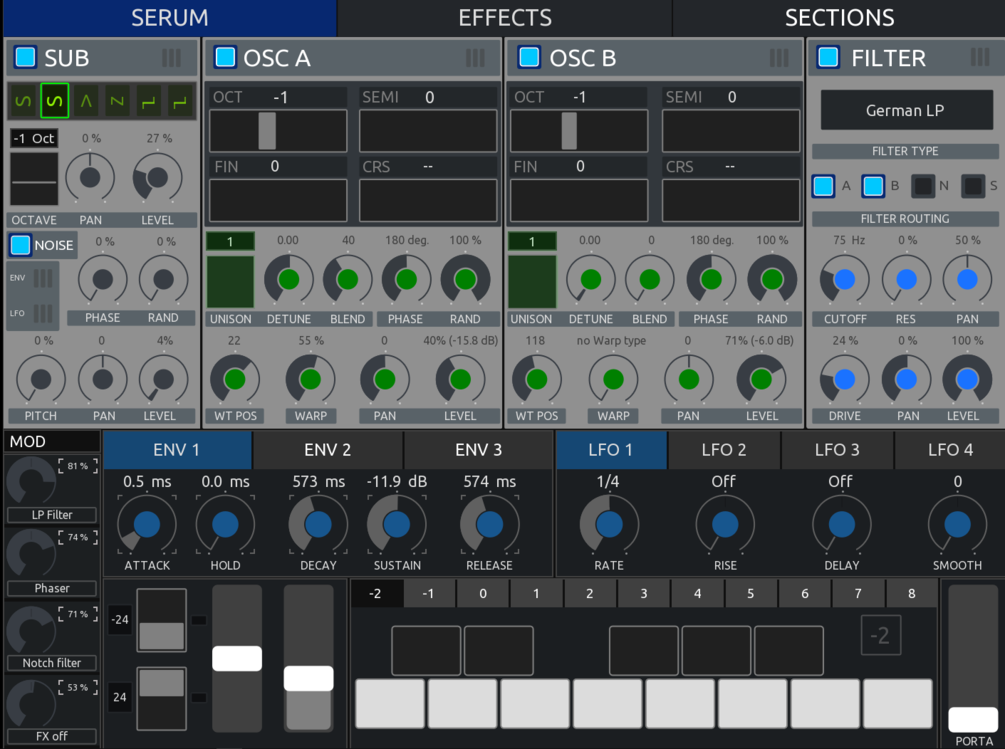Switch to the EFFECTS tab

coord(504,17)
